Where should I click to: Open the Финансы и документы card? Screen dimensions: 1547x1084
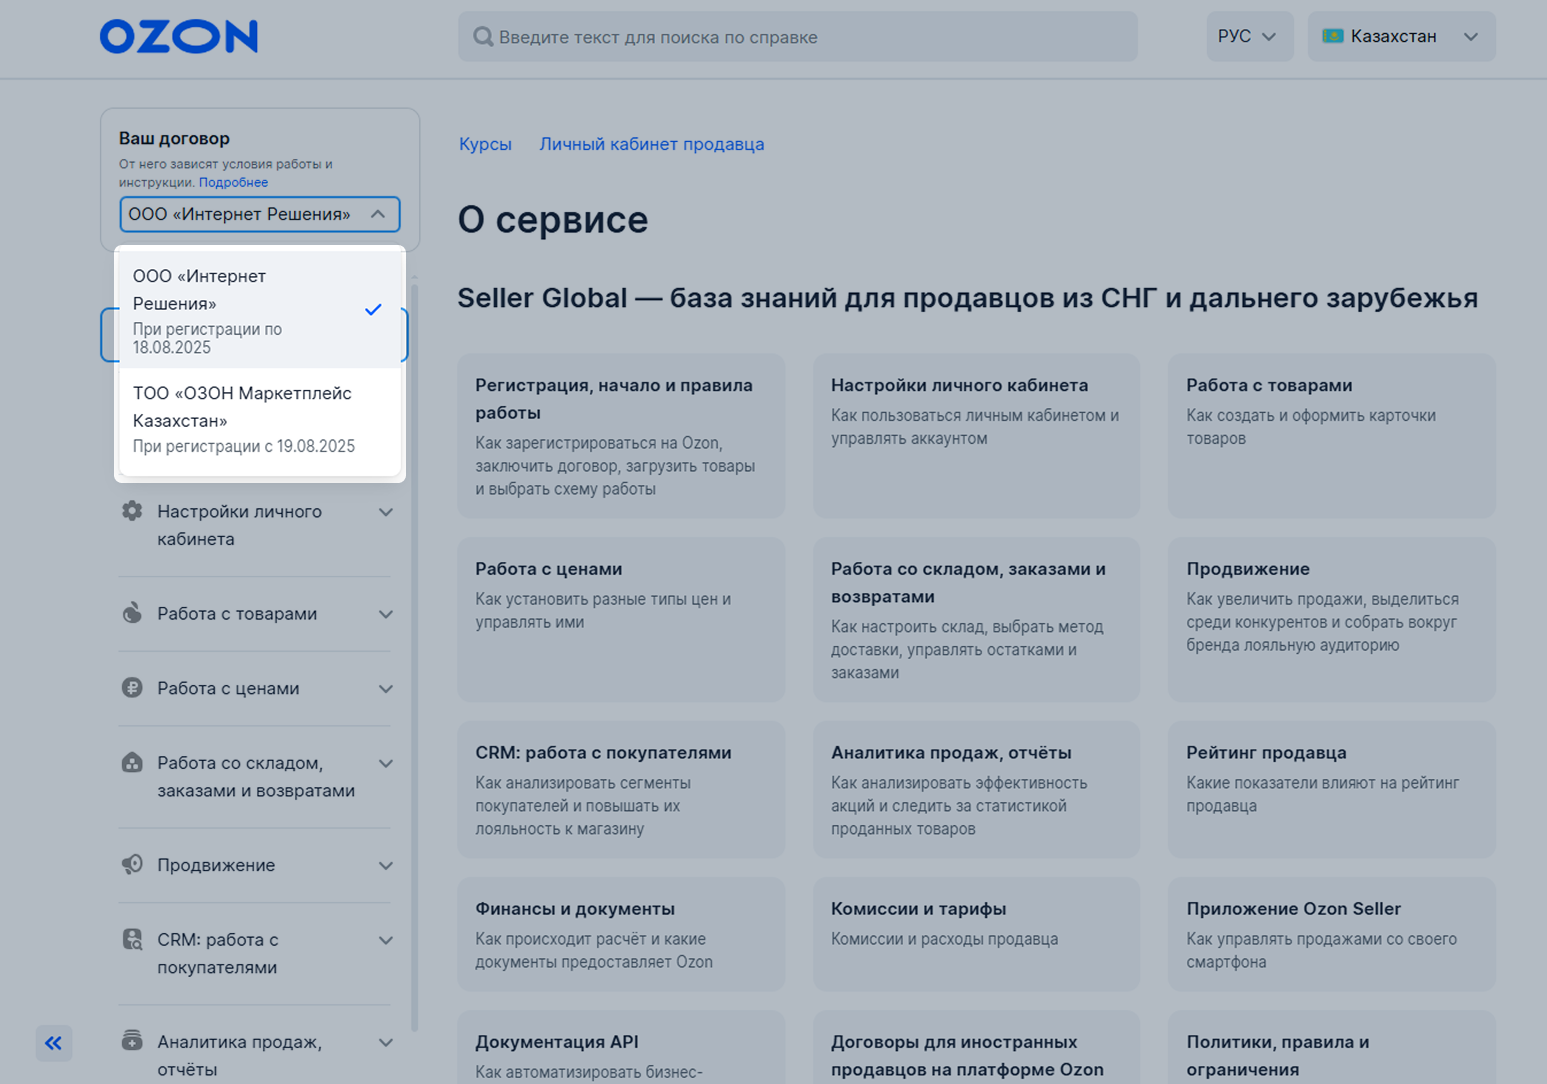coord(621,934)
